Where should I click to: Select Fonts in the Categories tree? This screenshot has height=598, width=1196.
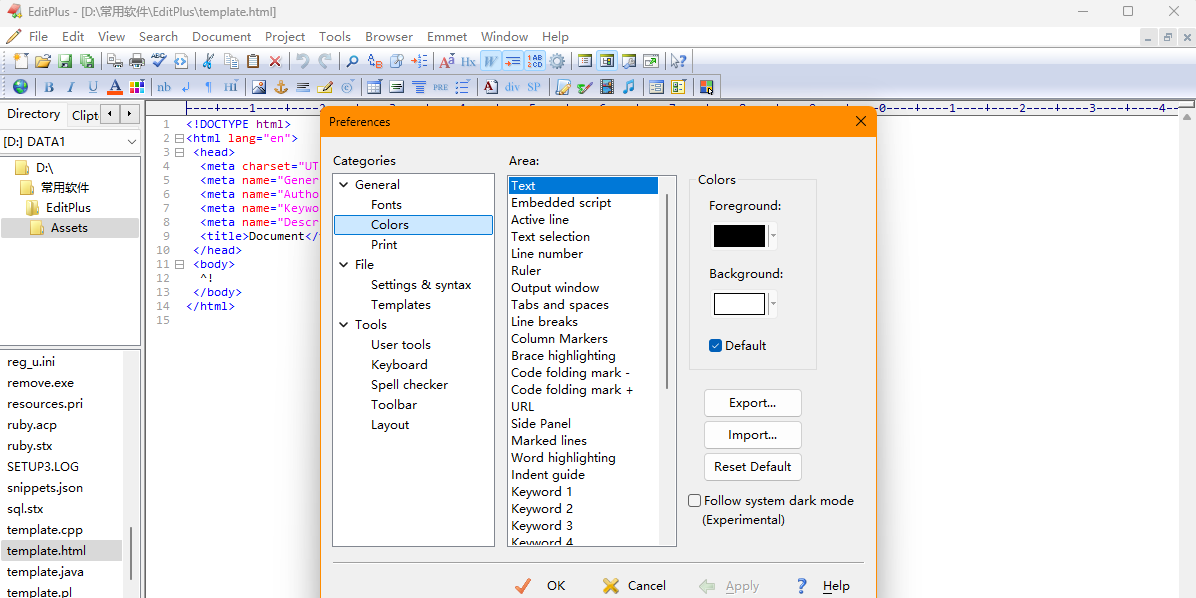[386, 204]
